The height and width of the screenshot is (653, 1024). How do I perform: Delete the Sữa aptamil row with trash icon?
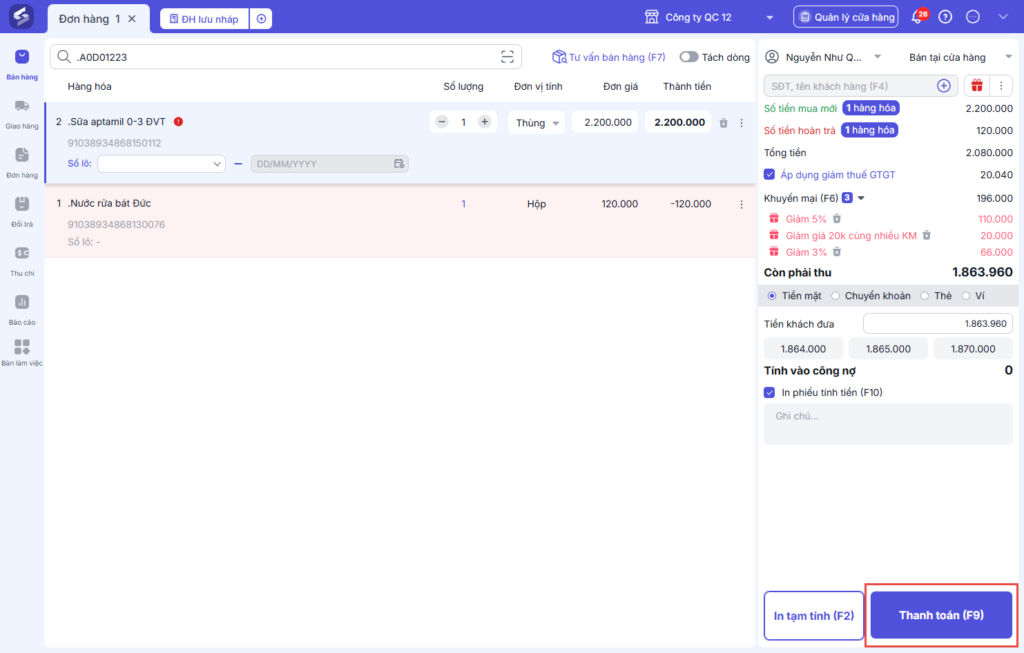pos(723,123)
